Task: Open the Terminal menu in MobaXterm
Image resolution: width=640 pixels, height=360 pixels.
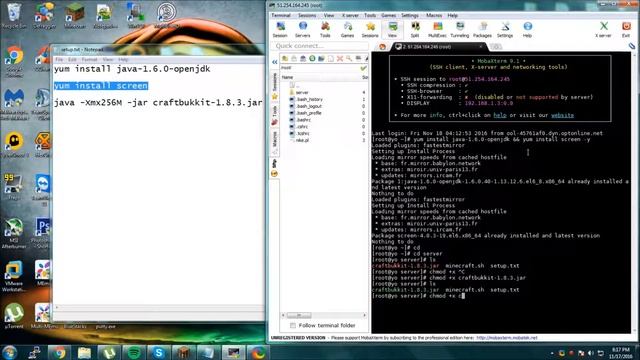Action: (x=281, y=16)
